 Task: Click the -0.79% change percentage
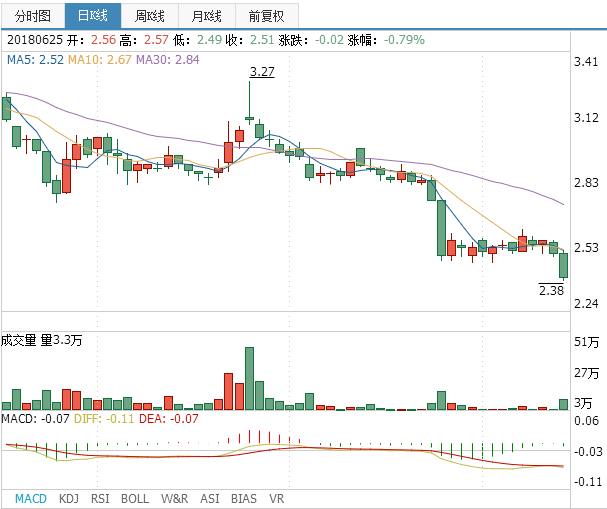point(404,39)
